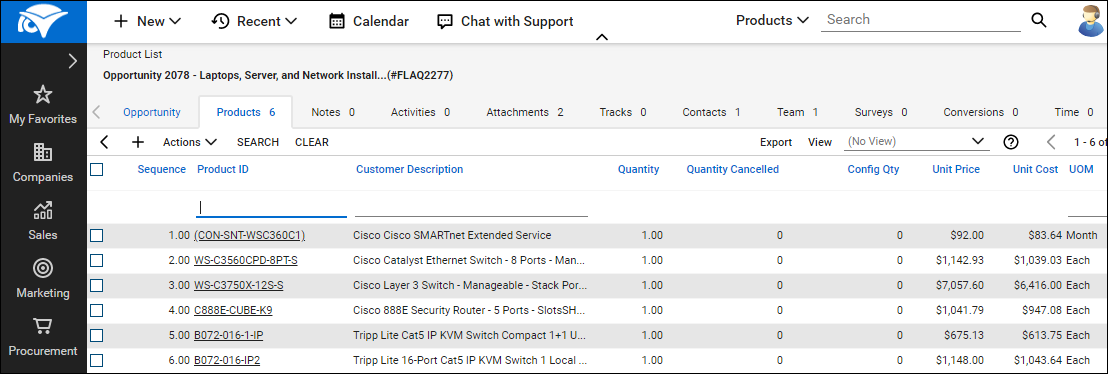Open the user profile avatar
The image size is (1108, 374).
(x=1090, y=21)
